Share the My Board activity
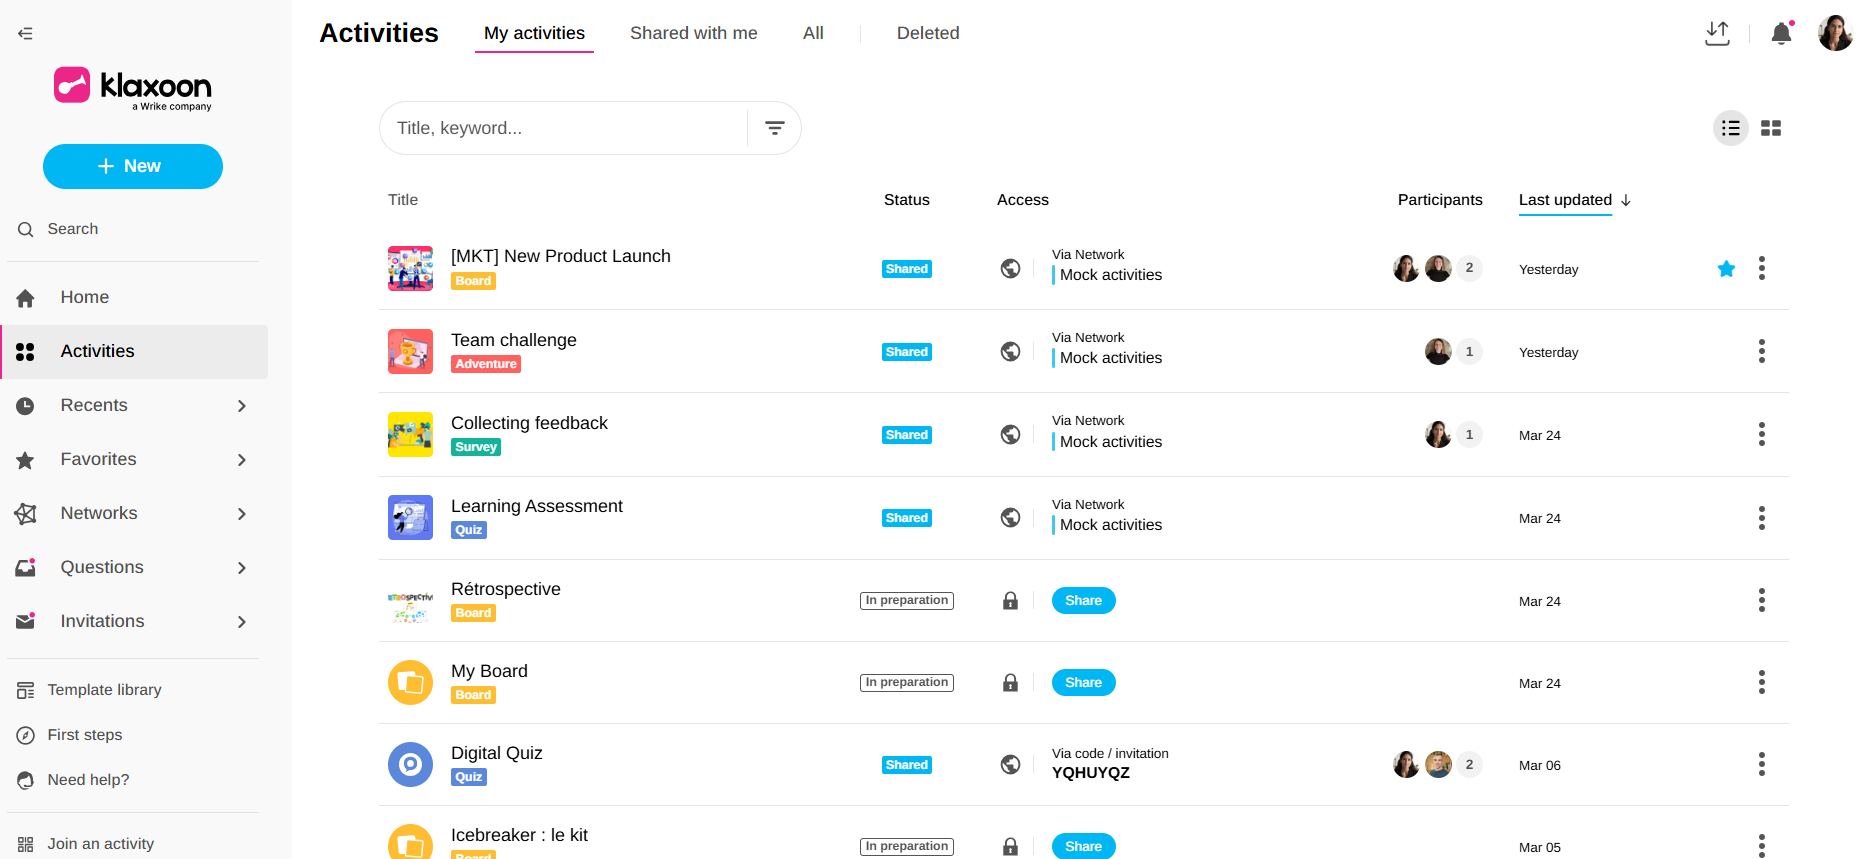The width and height of the screenshot is (1859, 859). click(x=1083, y=683)
